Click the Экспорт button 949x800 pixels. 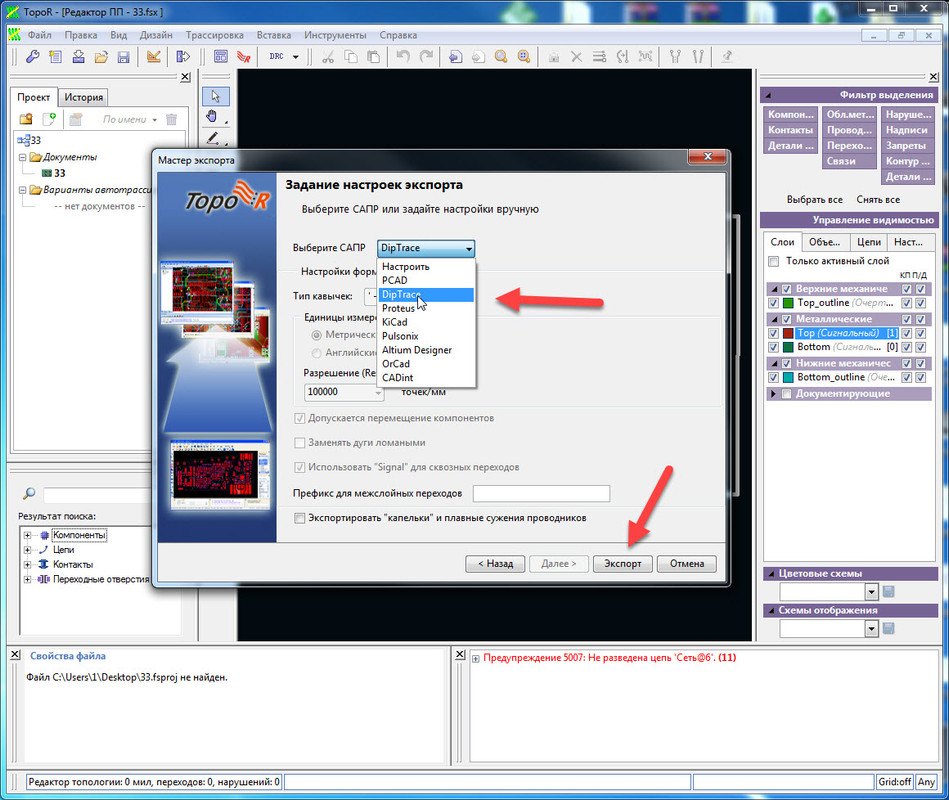click(x=622, y=564)
